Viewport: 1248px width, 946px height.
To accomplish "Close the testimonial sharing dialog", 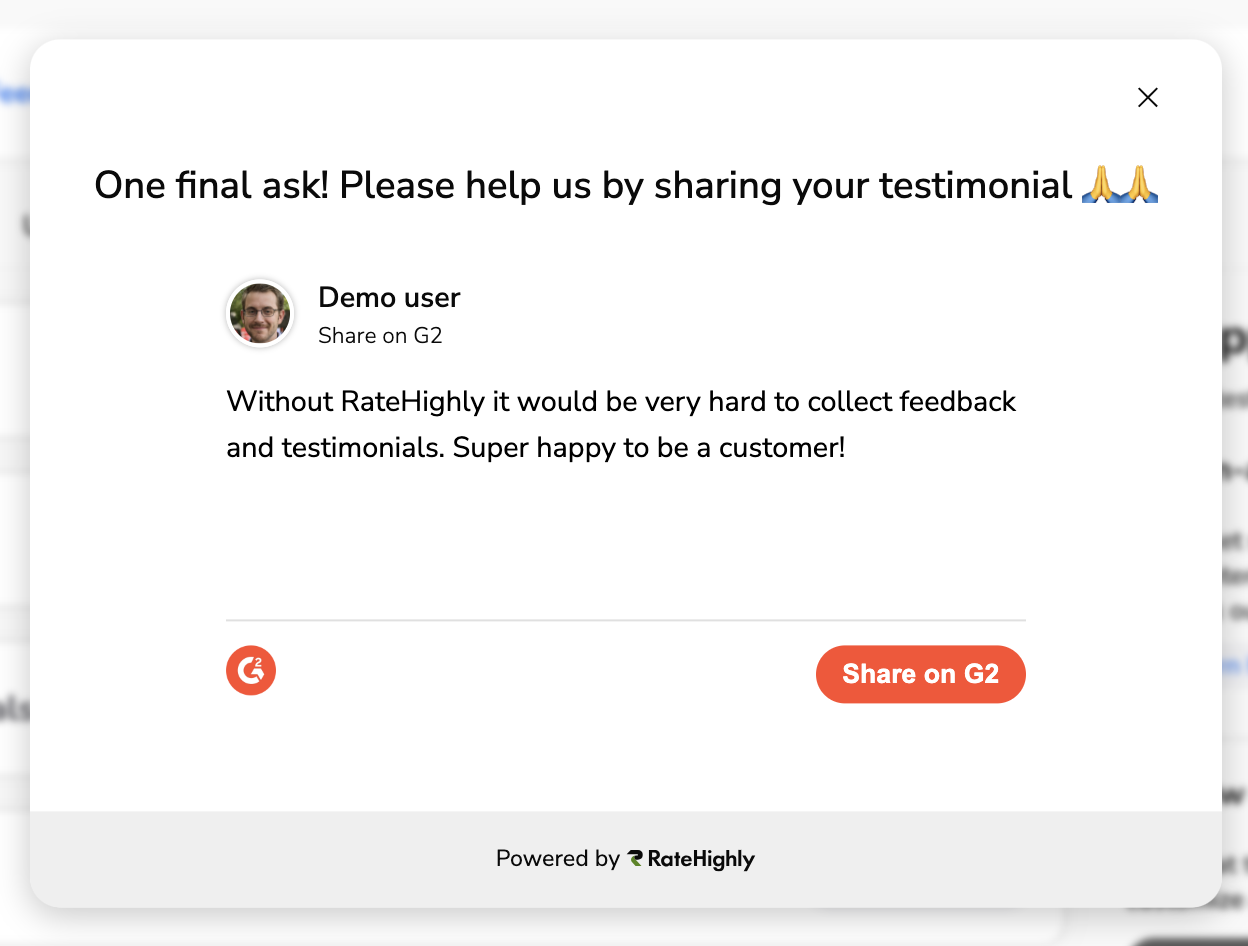I will [1147, 97].
